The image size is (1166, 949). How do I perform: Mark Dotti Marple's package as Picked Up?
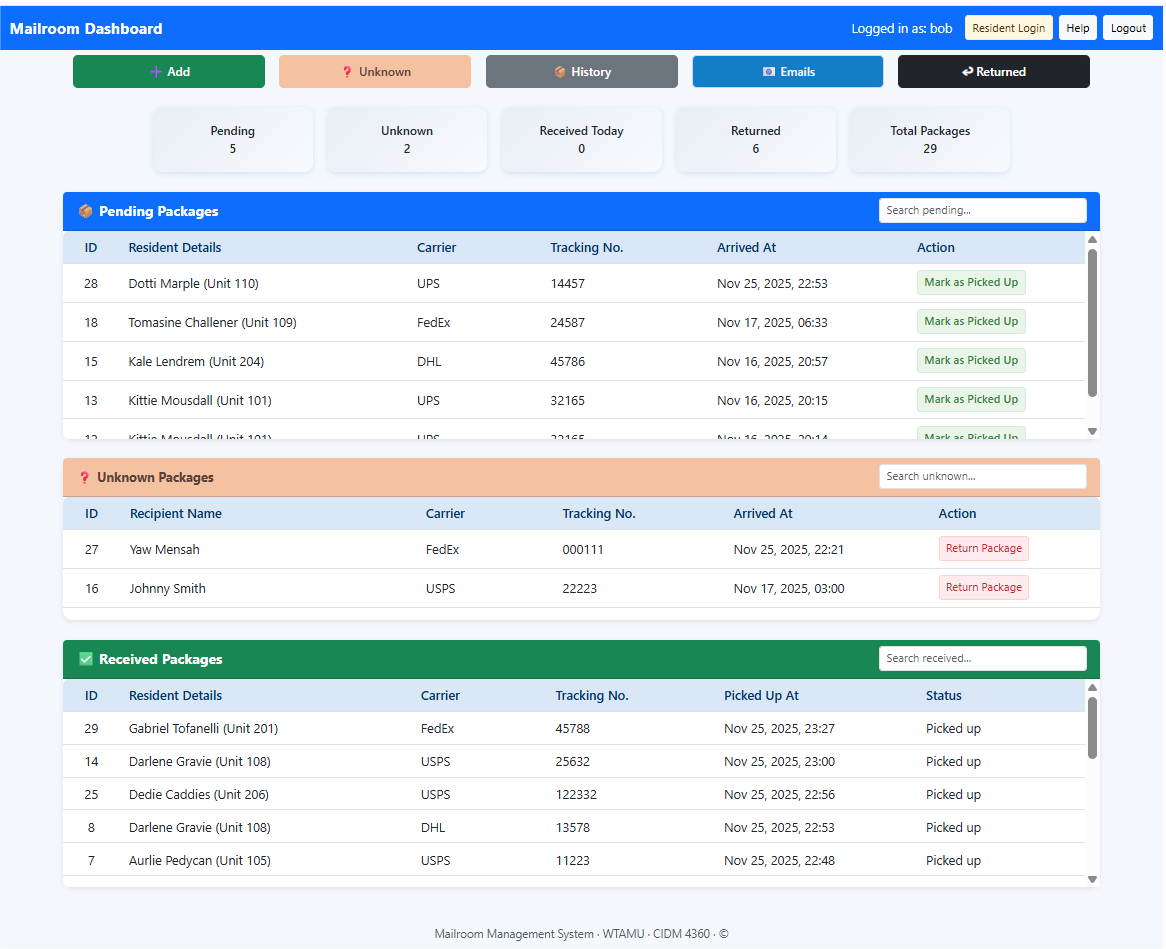[x=971, y=282]
